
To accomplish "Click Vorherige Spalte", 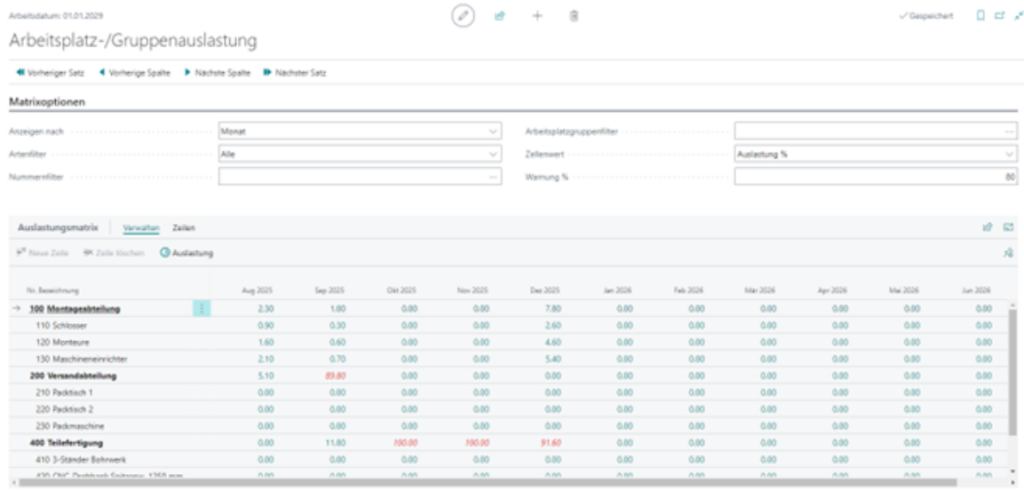I will coord(135,73).
